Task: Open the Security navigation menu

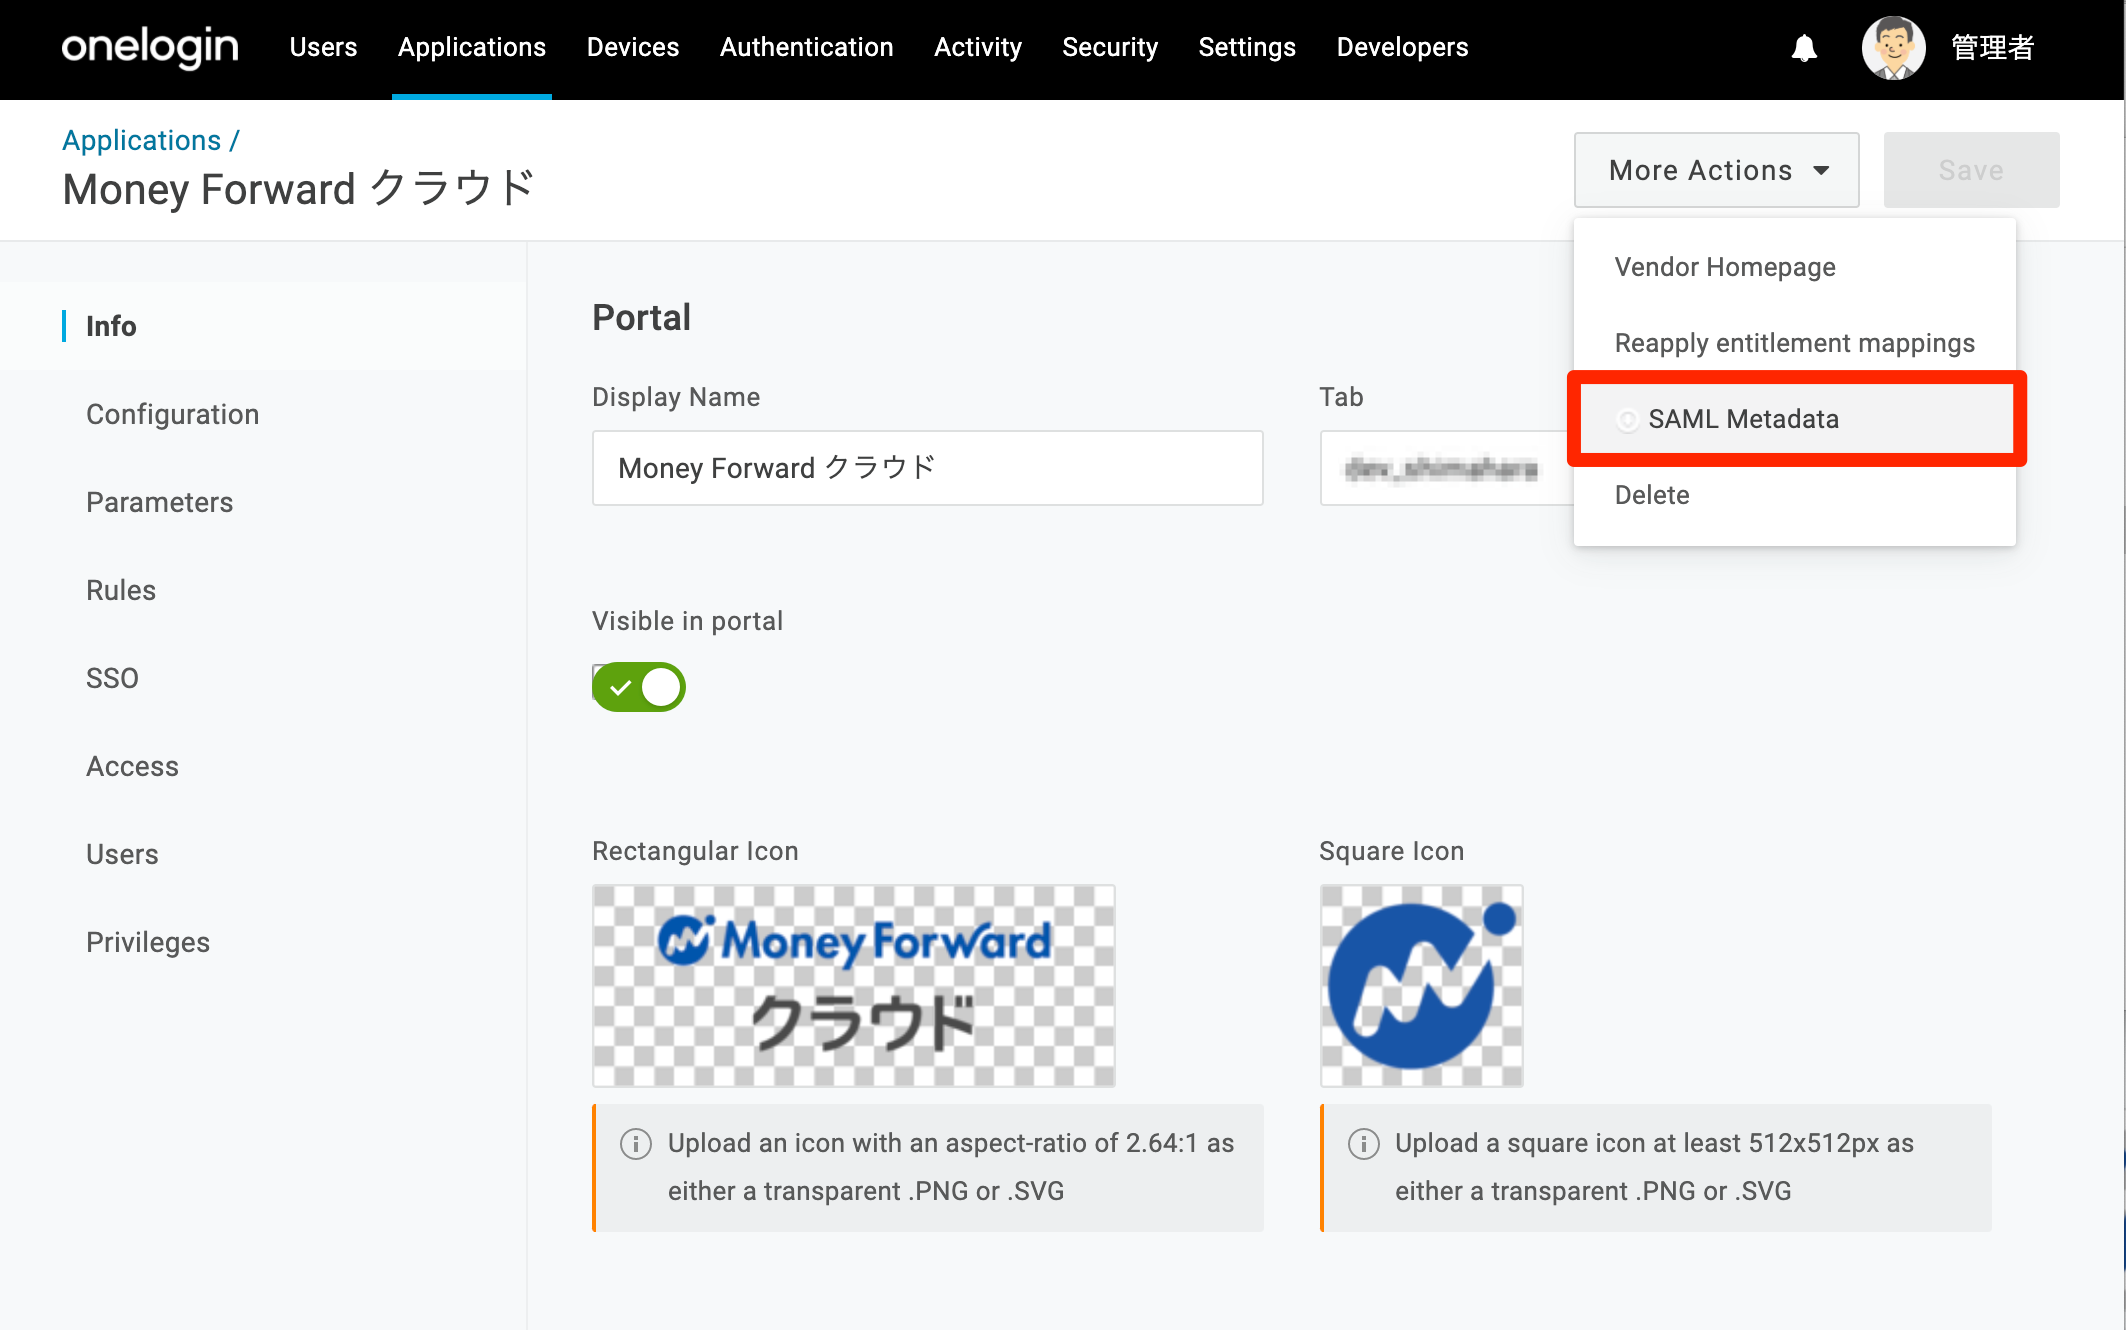Action: (x=1110, y=47)
